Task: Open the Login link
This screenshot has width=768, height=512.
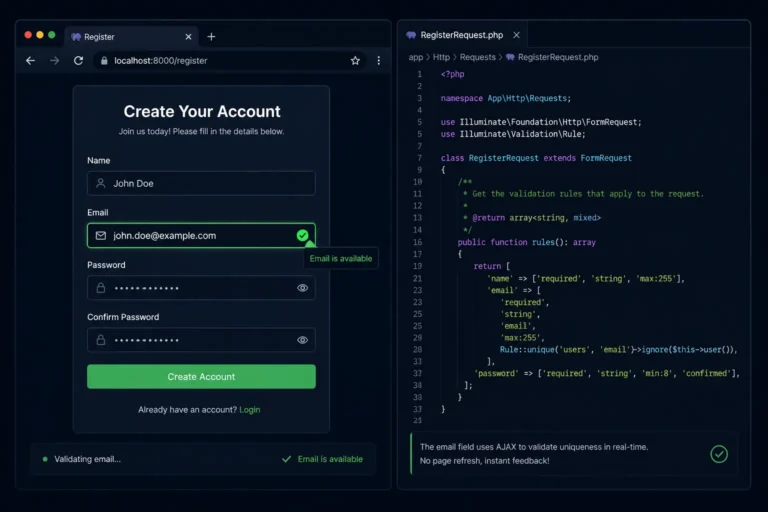Action: click(250, 410)
